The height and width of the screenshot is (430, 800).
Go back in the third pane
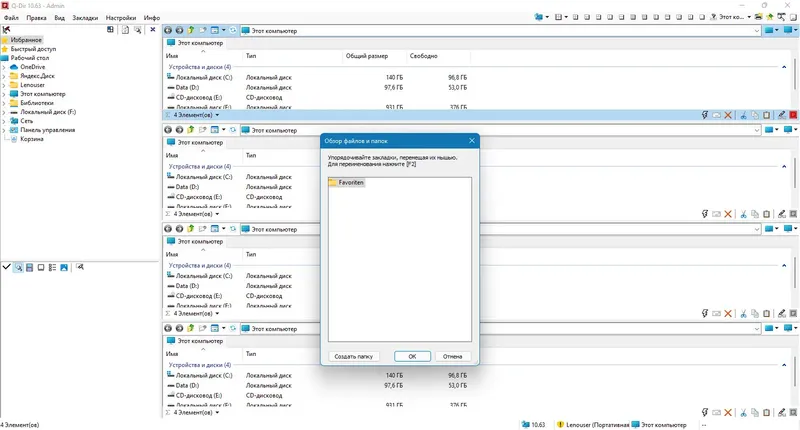[x=168, y=229]
